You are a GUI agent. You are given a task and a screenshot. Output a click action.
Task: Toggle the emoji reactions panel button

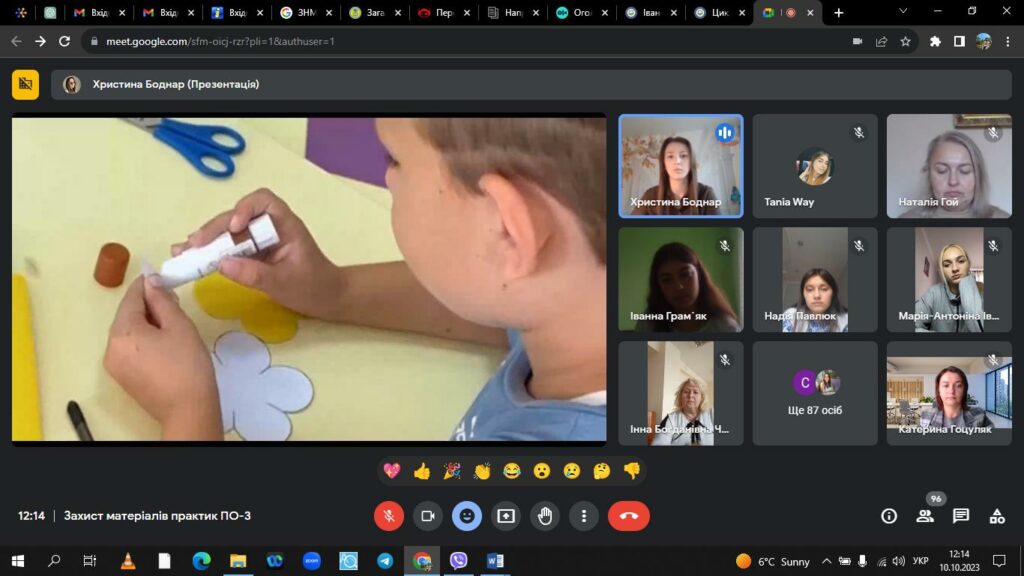coord(467,516)
